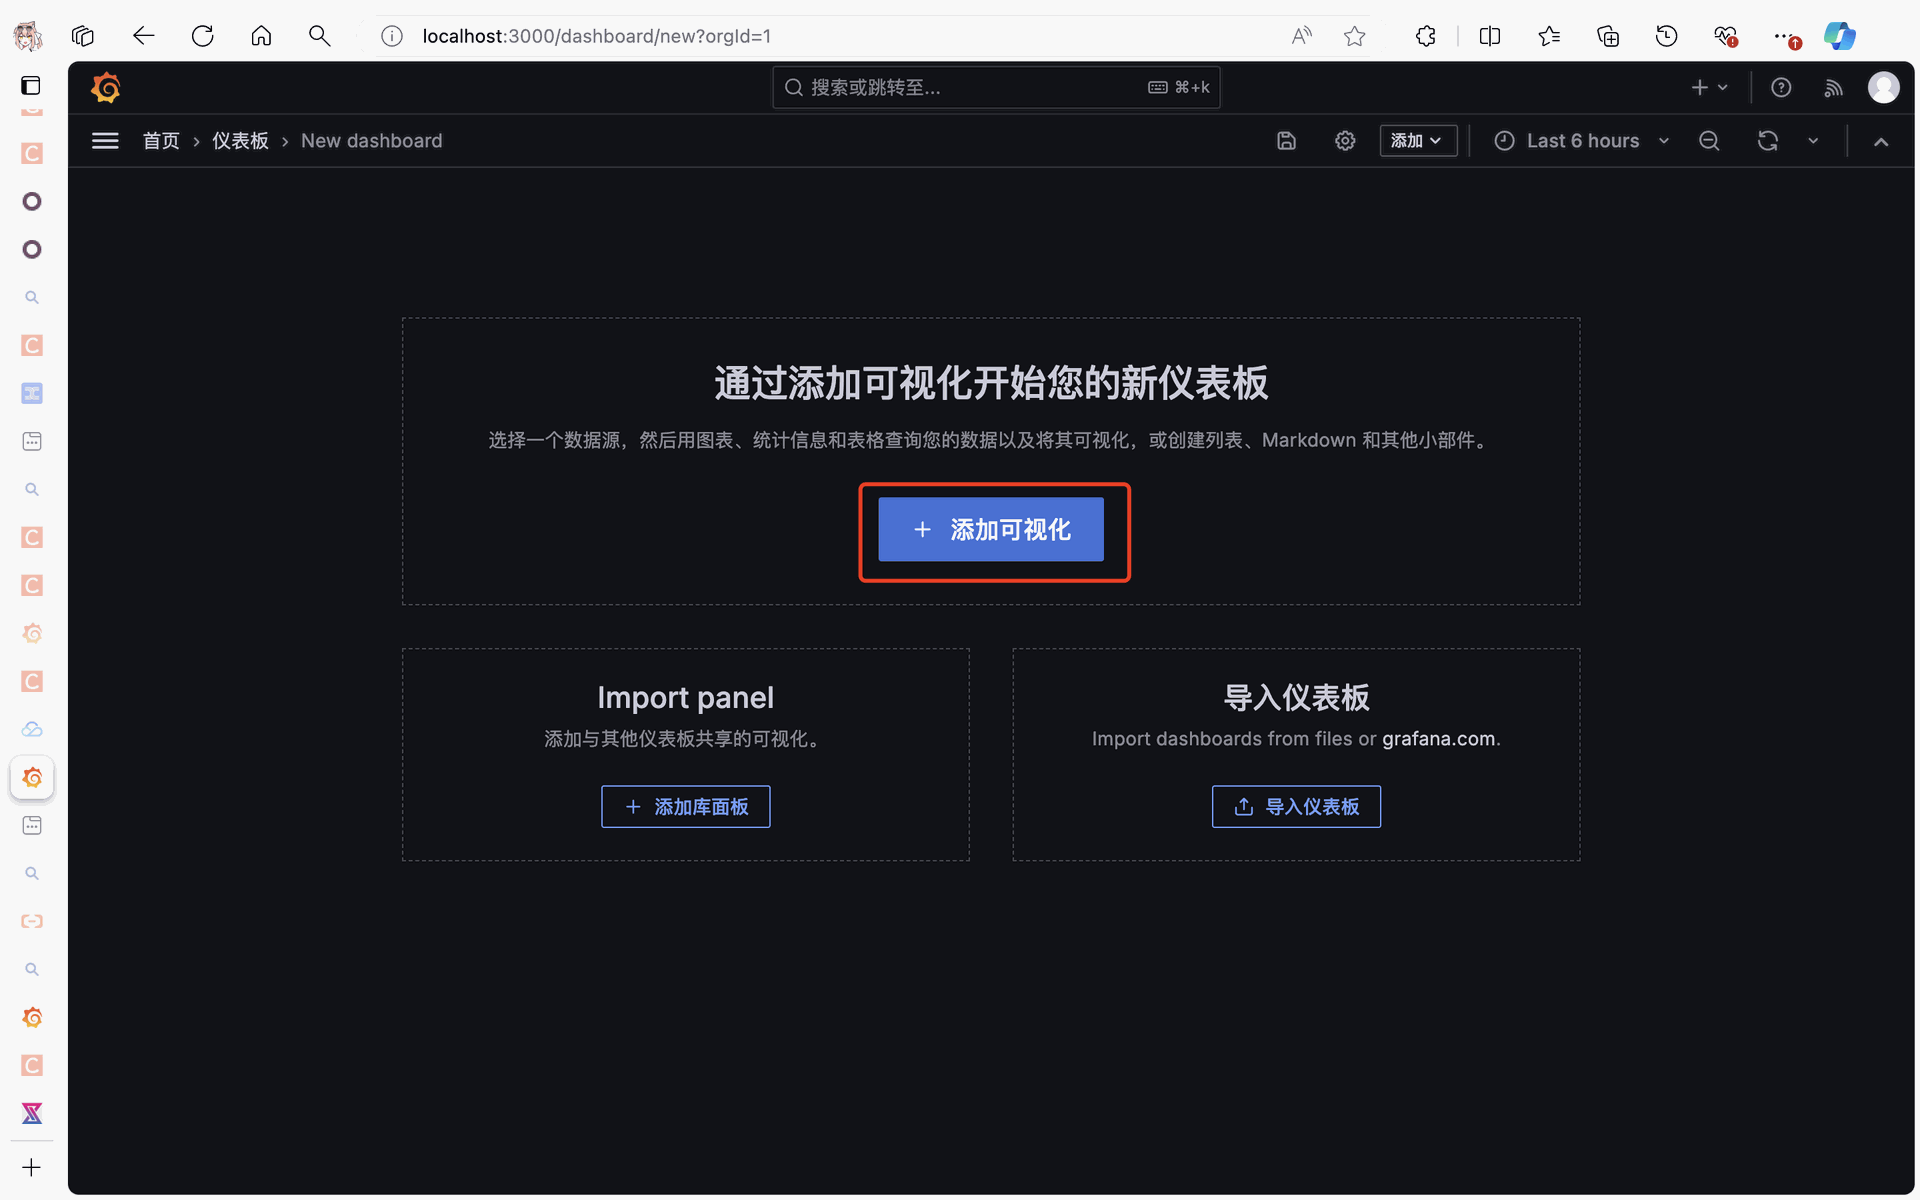Open the Grafana hamburger navigation menu
Image resolution: width=1920 pixels, height=1200 pixels.
[105, 141]
